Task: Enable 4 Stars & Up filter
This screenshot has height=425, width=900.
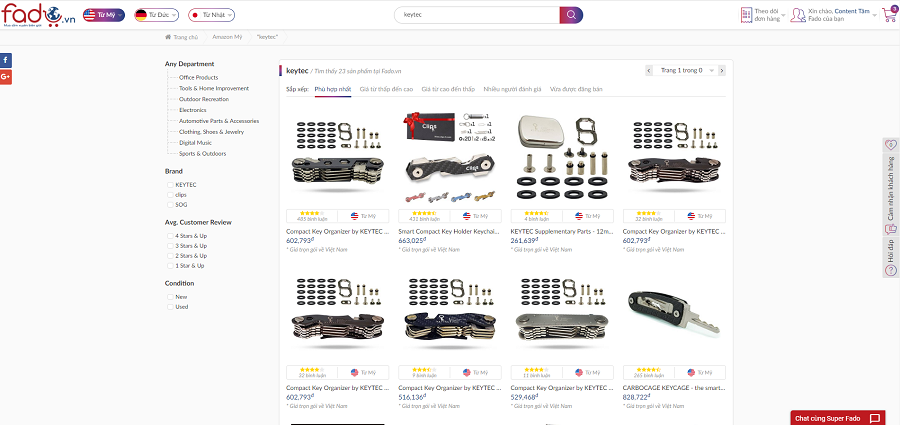Action: coord(170,236)
